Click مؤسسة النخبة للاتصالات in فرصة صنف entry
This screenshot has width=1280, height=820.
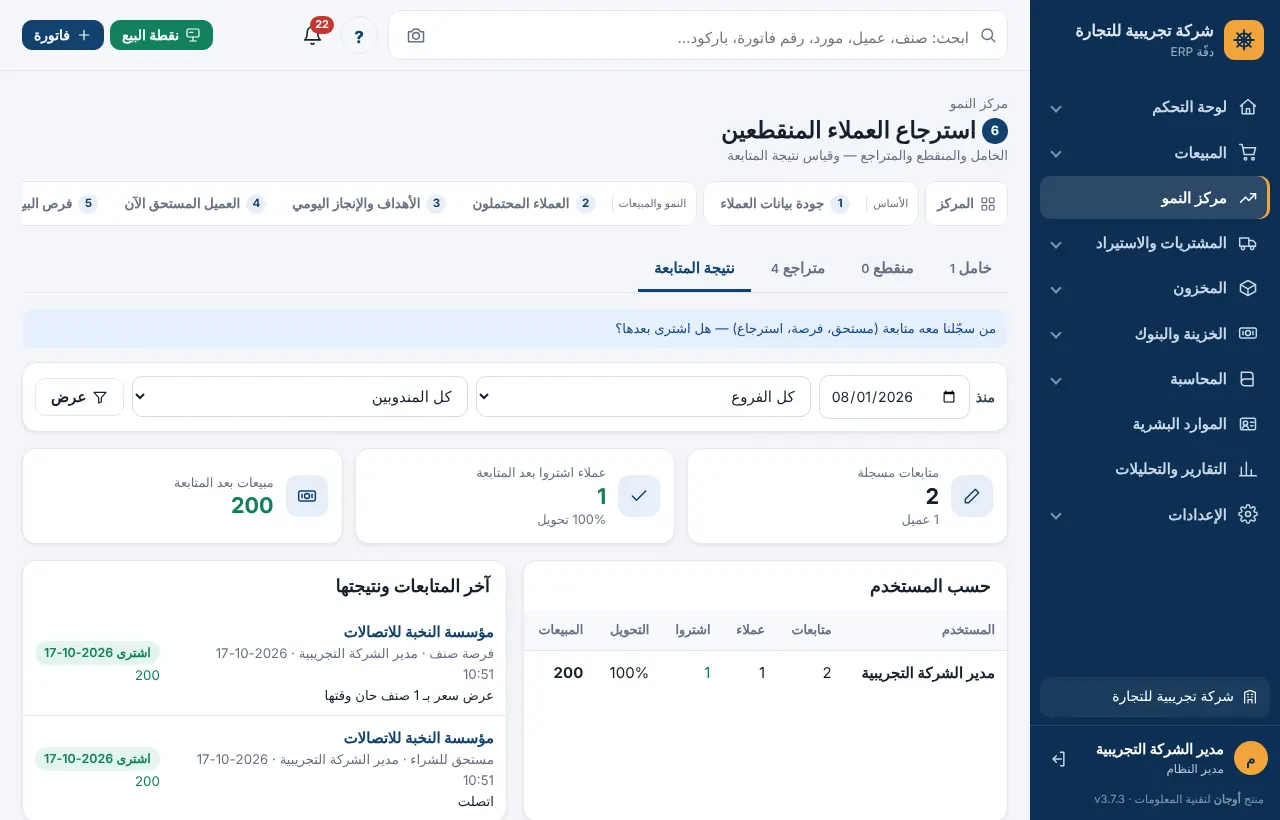pyautogui.click(x=419, y=632)
